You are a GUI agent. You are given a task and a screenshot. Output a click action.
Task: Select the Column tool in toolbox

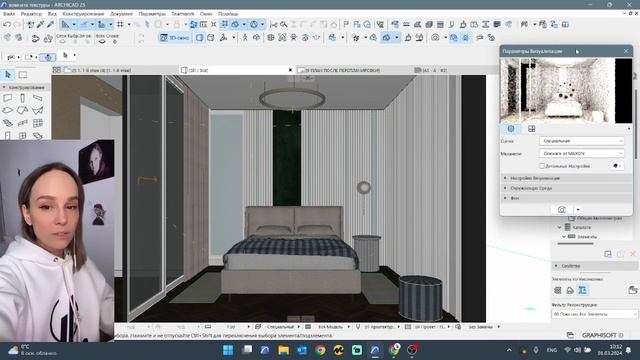click(22, 98)
